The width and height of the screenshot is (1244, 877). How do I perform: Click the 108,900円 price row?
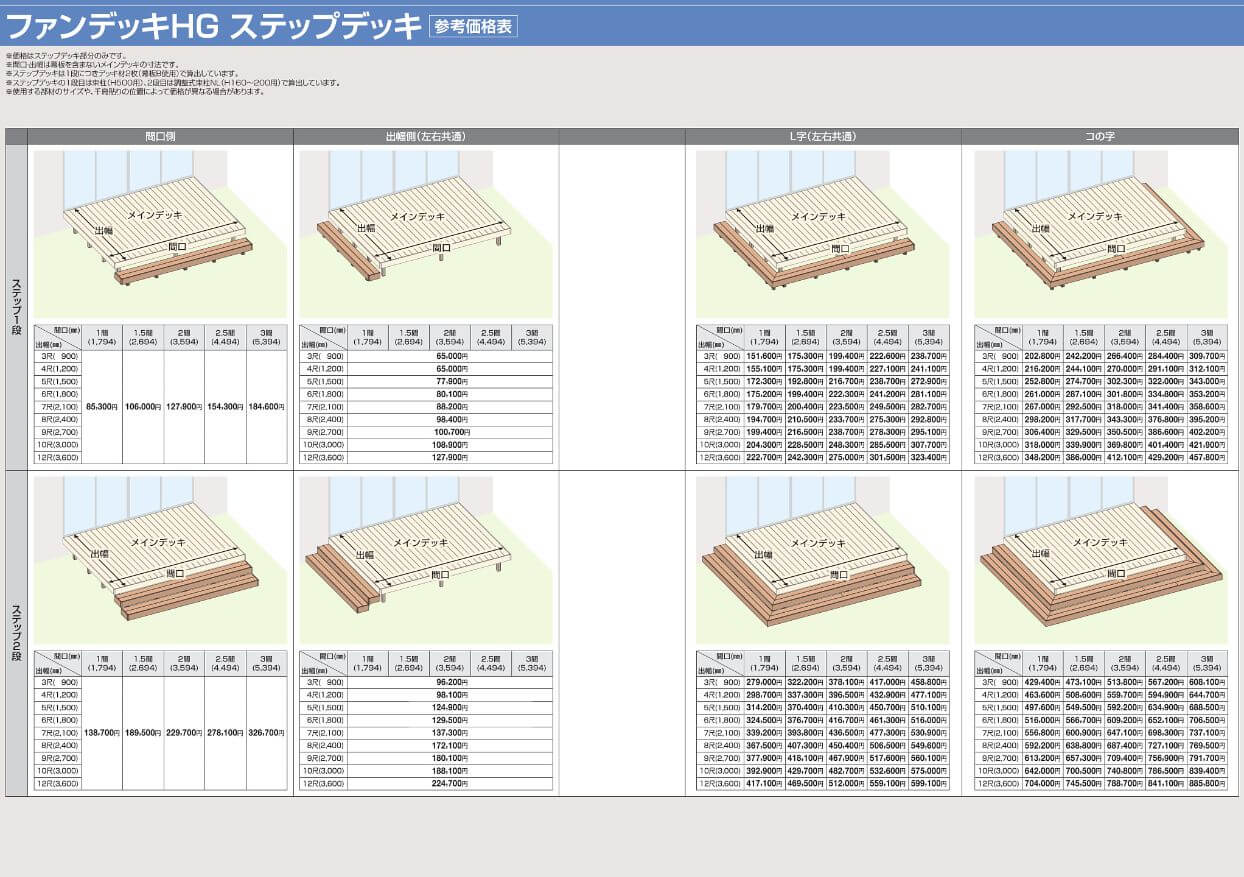pos(450,445)
